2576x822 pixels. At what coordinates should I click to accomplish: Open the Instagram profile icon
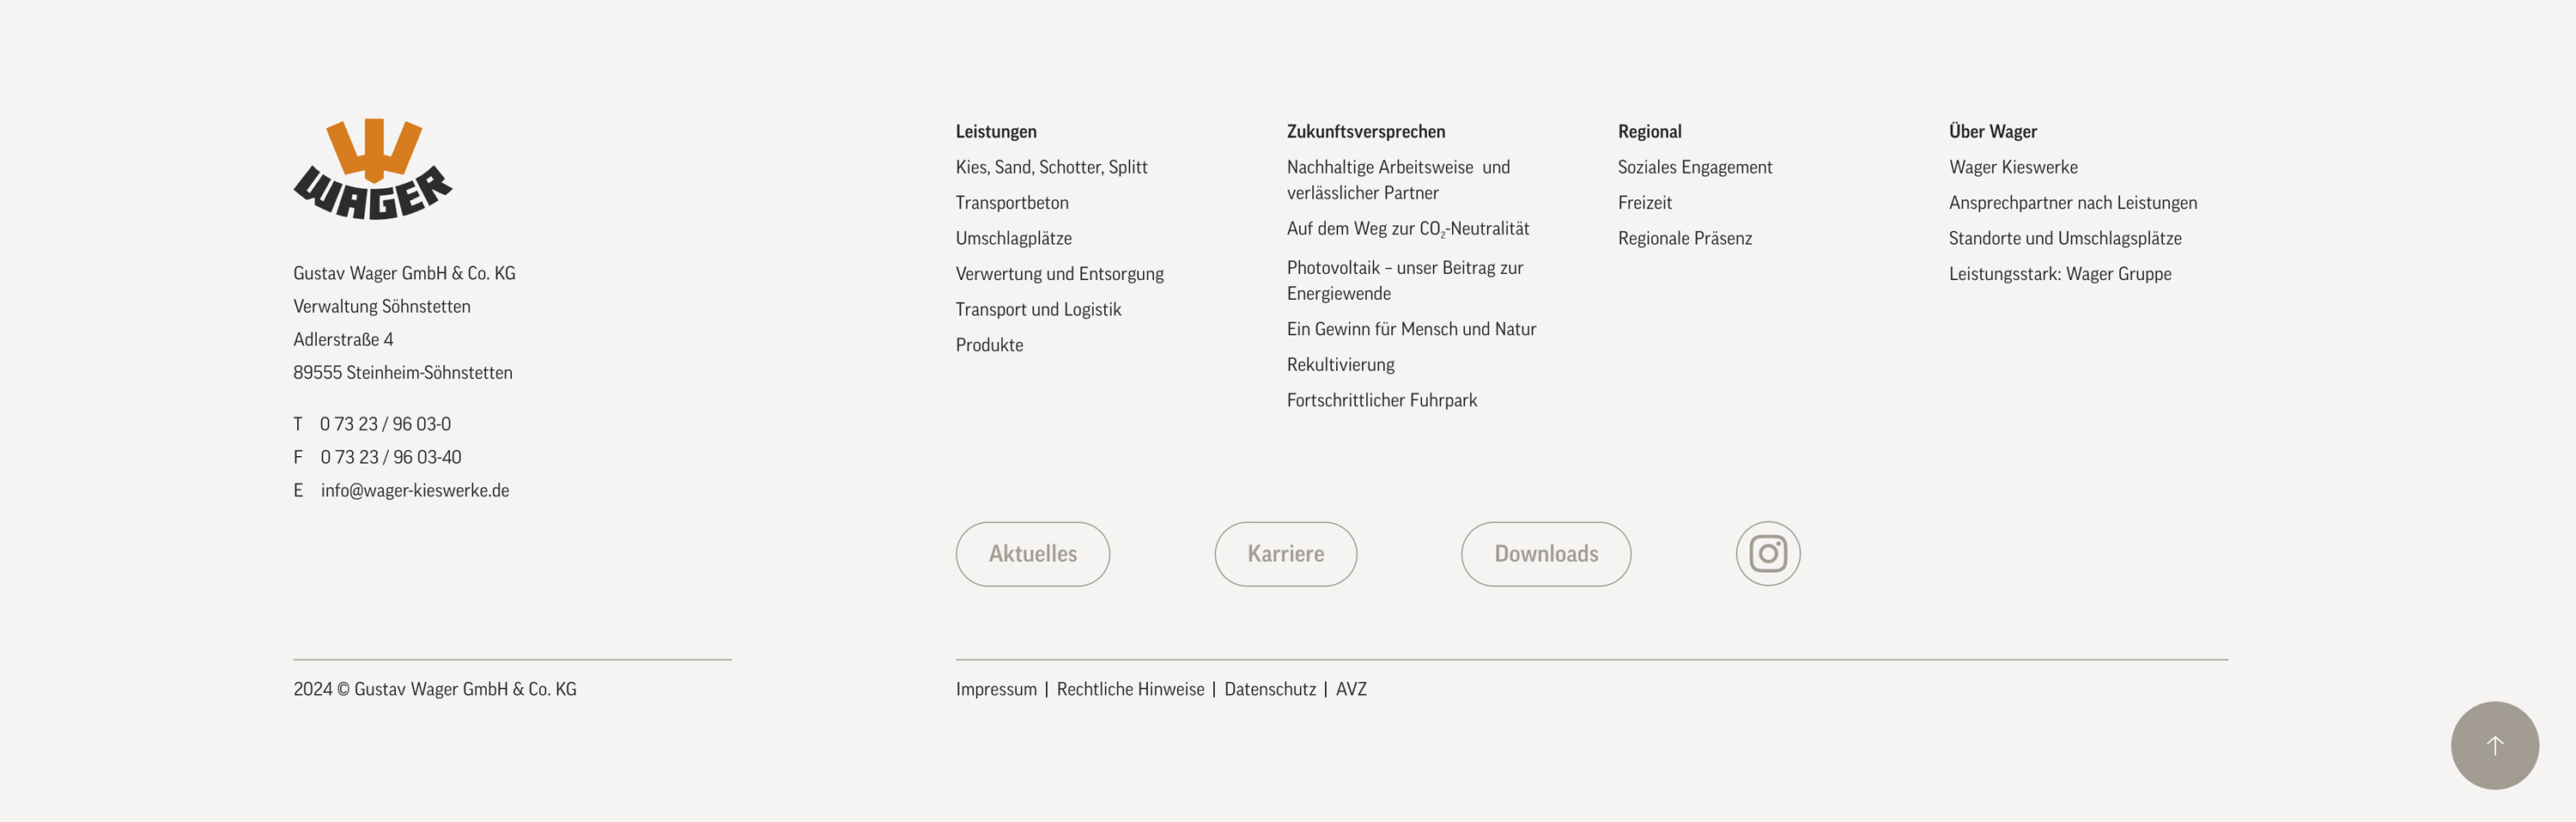point(1767,554)
